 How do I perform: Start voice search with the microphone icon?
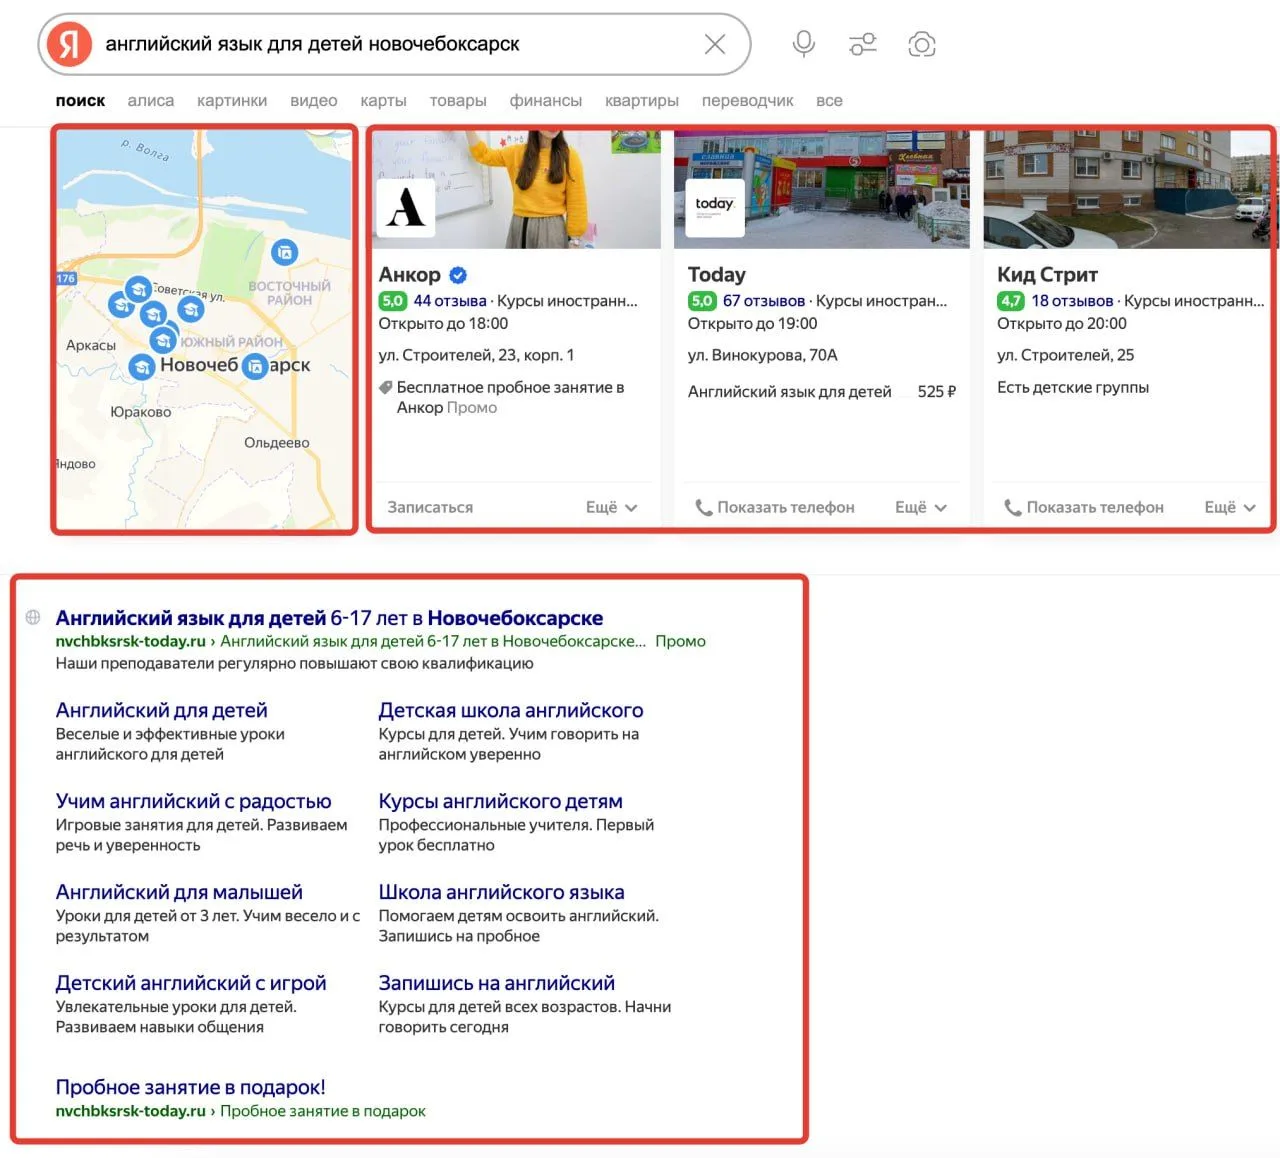[803, 44]
